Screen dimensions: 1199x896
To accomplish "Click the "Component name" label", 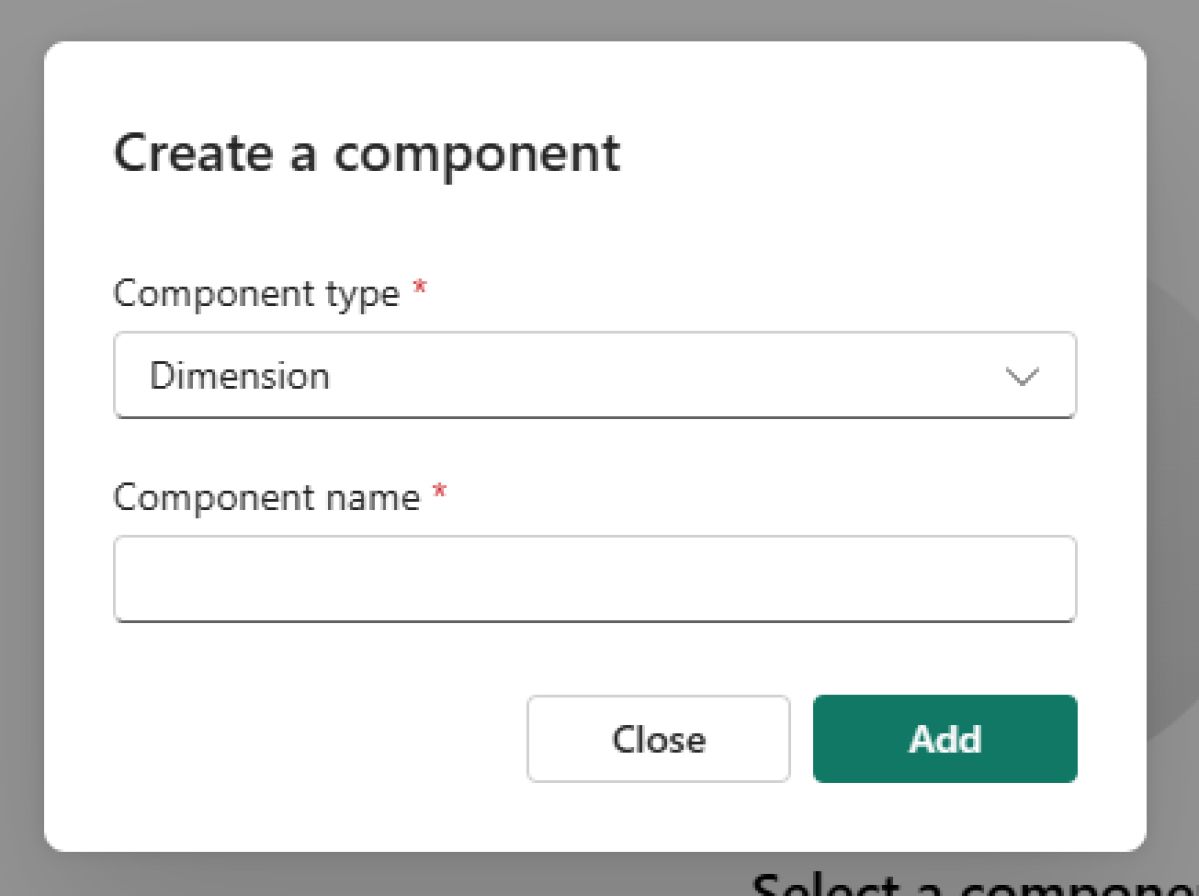I will [x=266, y=497].
